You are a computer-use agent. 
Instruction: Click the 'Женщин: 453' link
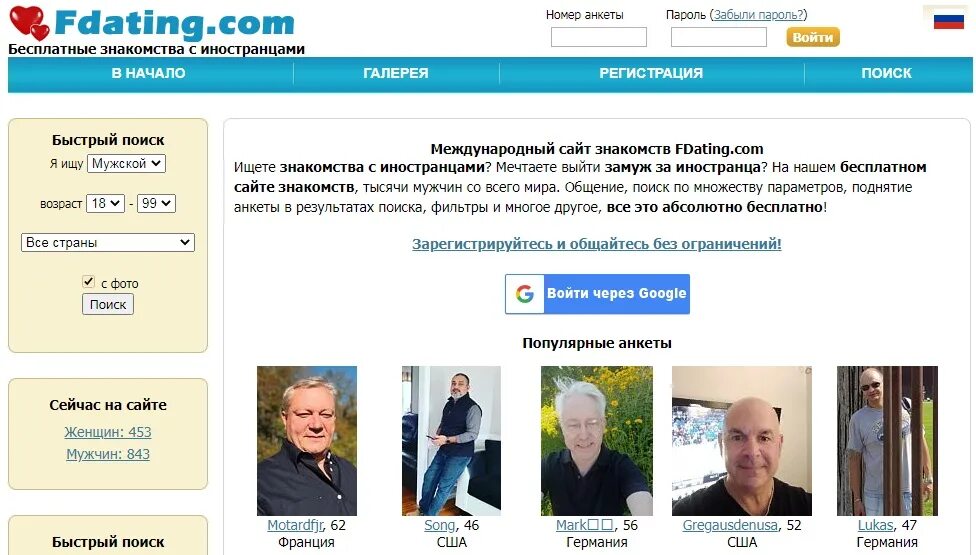point(108,432)
